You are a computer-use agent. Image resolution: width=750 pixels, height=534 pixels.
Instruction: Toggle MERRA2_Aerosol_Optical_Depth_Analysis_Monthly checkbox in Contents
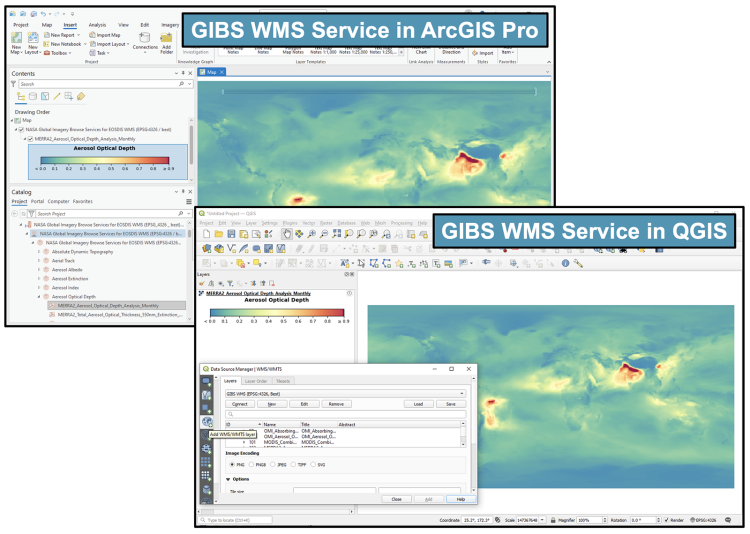click(30, 139)
